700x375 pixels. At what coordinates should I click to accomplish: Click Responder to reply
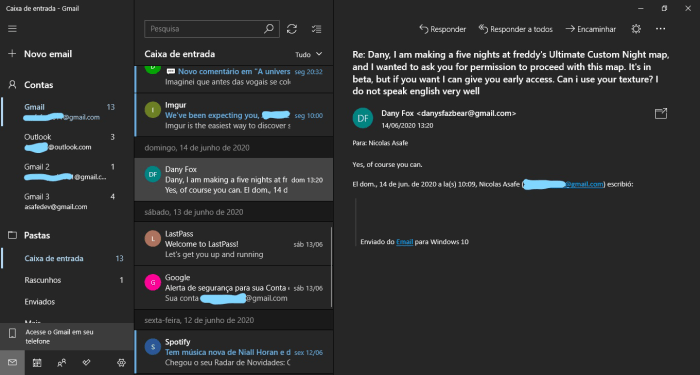[442, 29]
